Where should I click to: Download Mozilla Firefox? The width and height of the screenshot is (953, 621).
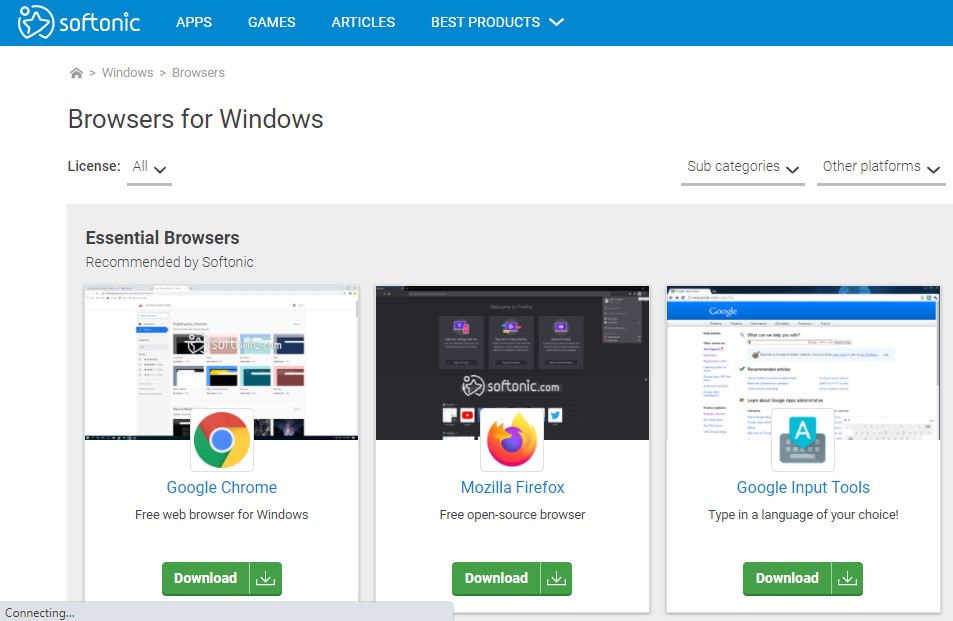pyautogui.click(x=512, y=578)
